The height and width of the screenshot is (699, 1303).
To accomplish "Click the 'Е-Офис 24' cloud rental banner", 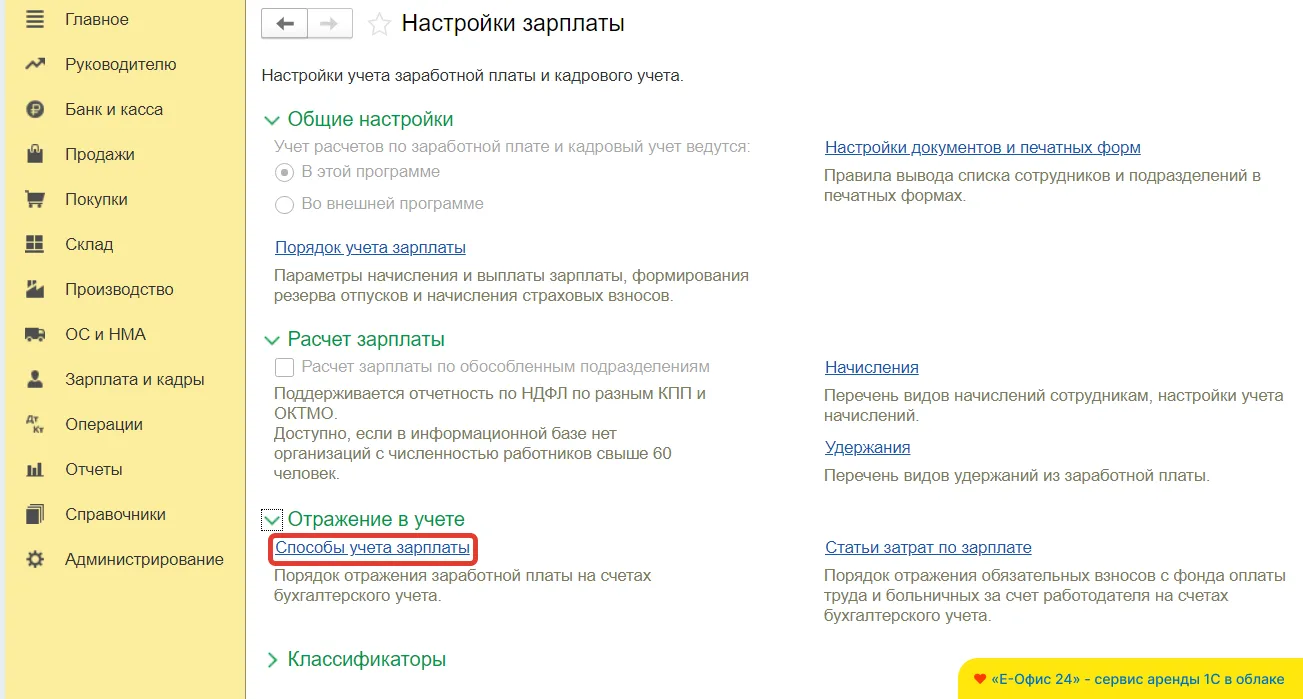I will [1130, 678].
